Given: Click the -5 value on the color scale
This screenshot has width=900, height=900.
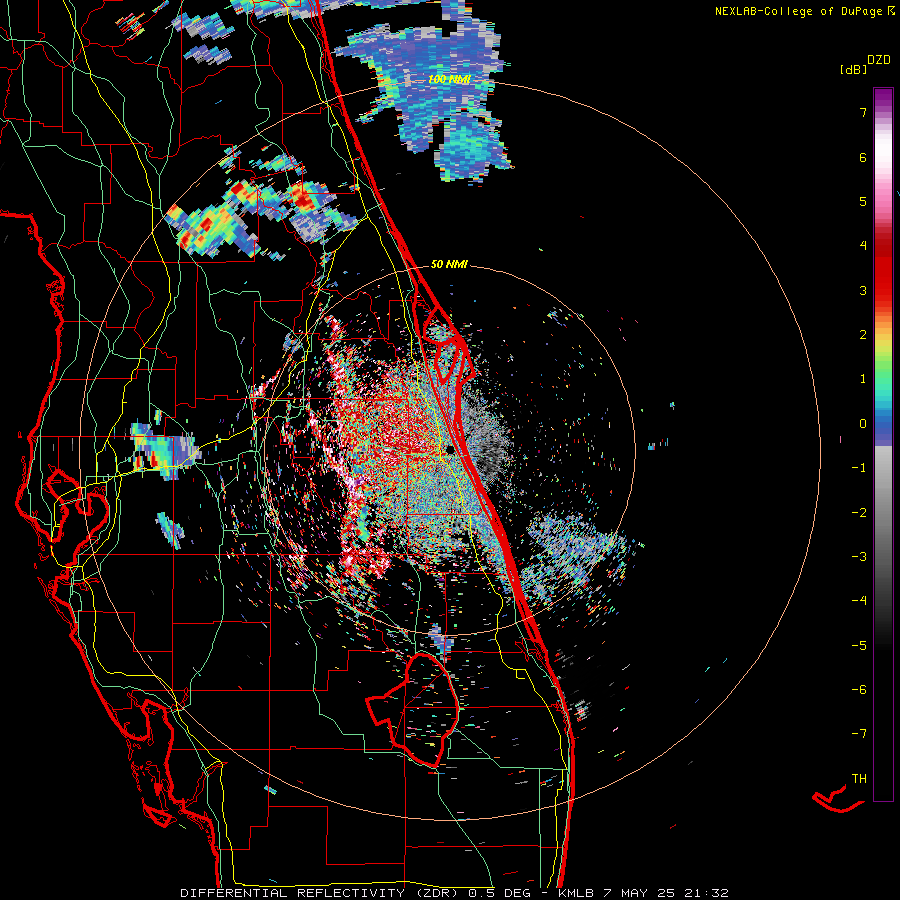Looking at the screenshot, I should (859, 646).
